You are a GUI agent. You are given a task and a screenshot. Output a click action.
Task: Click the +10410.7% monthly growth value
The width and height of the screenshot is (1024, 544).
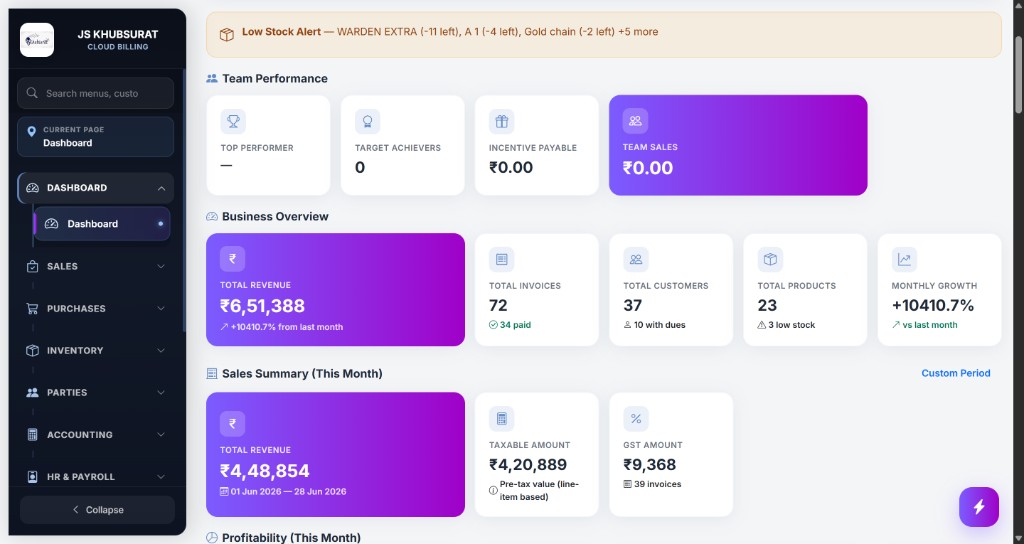[933, 305]
